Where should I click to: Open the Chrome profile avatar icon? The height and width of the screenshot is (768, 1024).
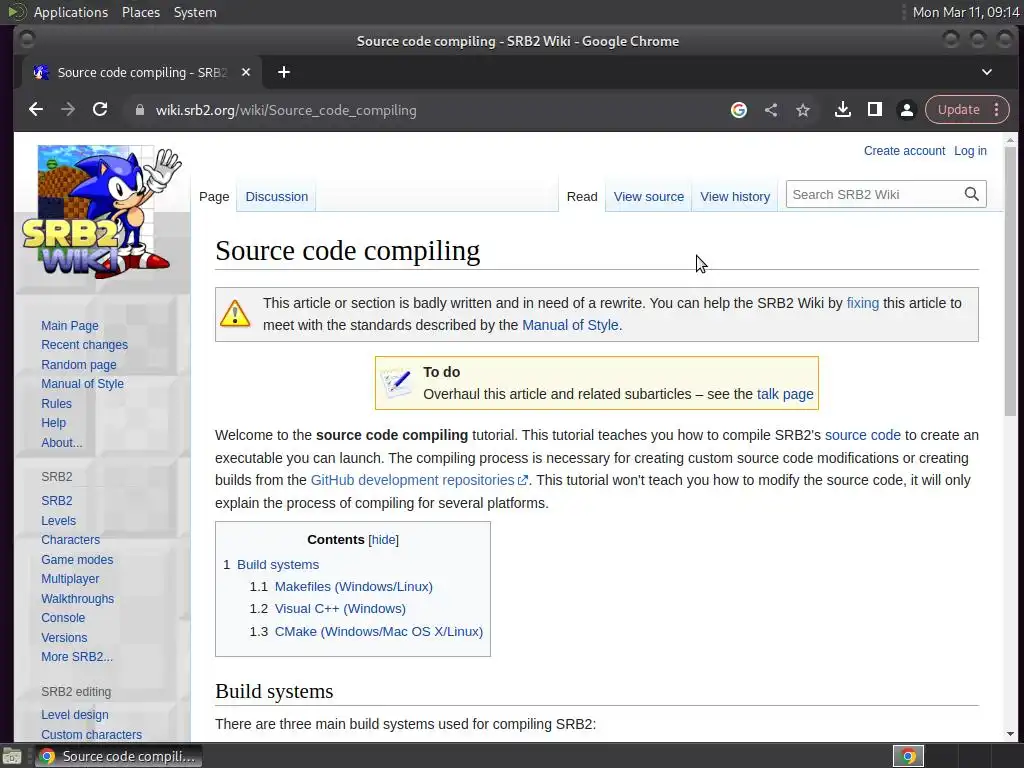906,110
